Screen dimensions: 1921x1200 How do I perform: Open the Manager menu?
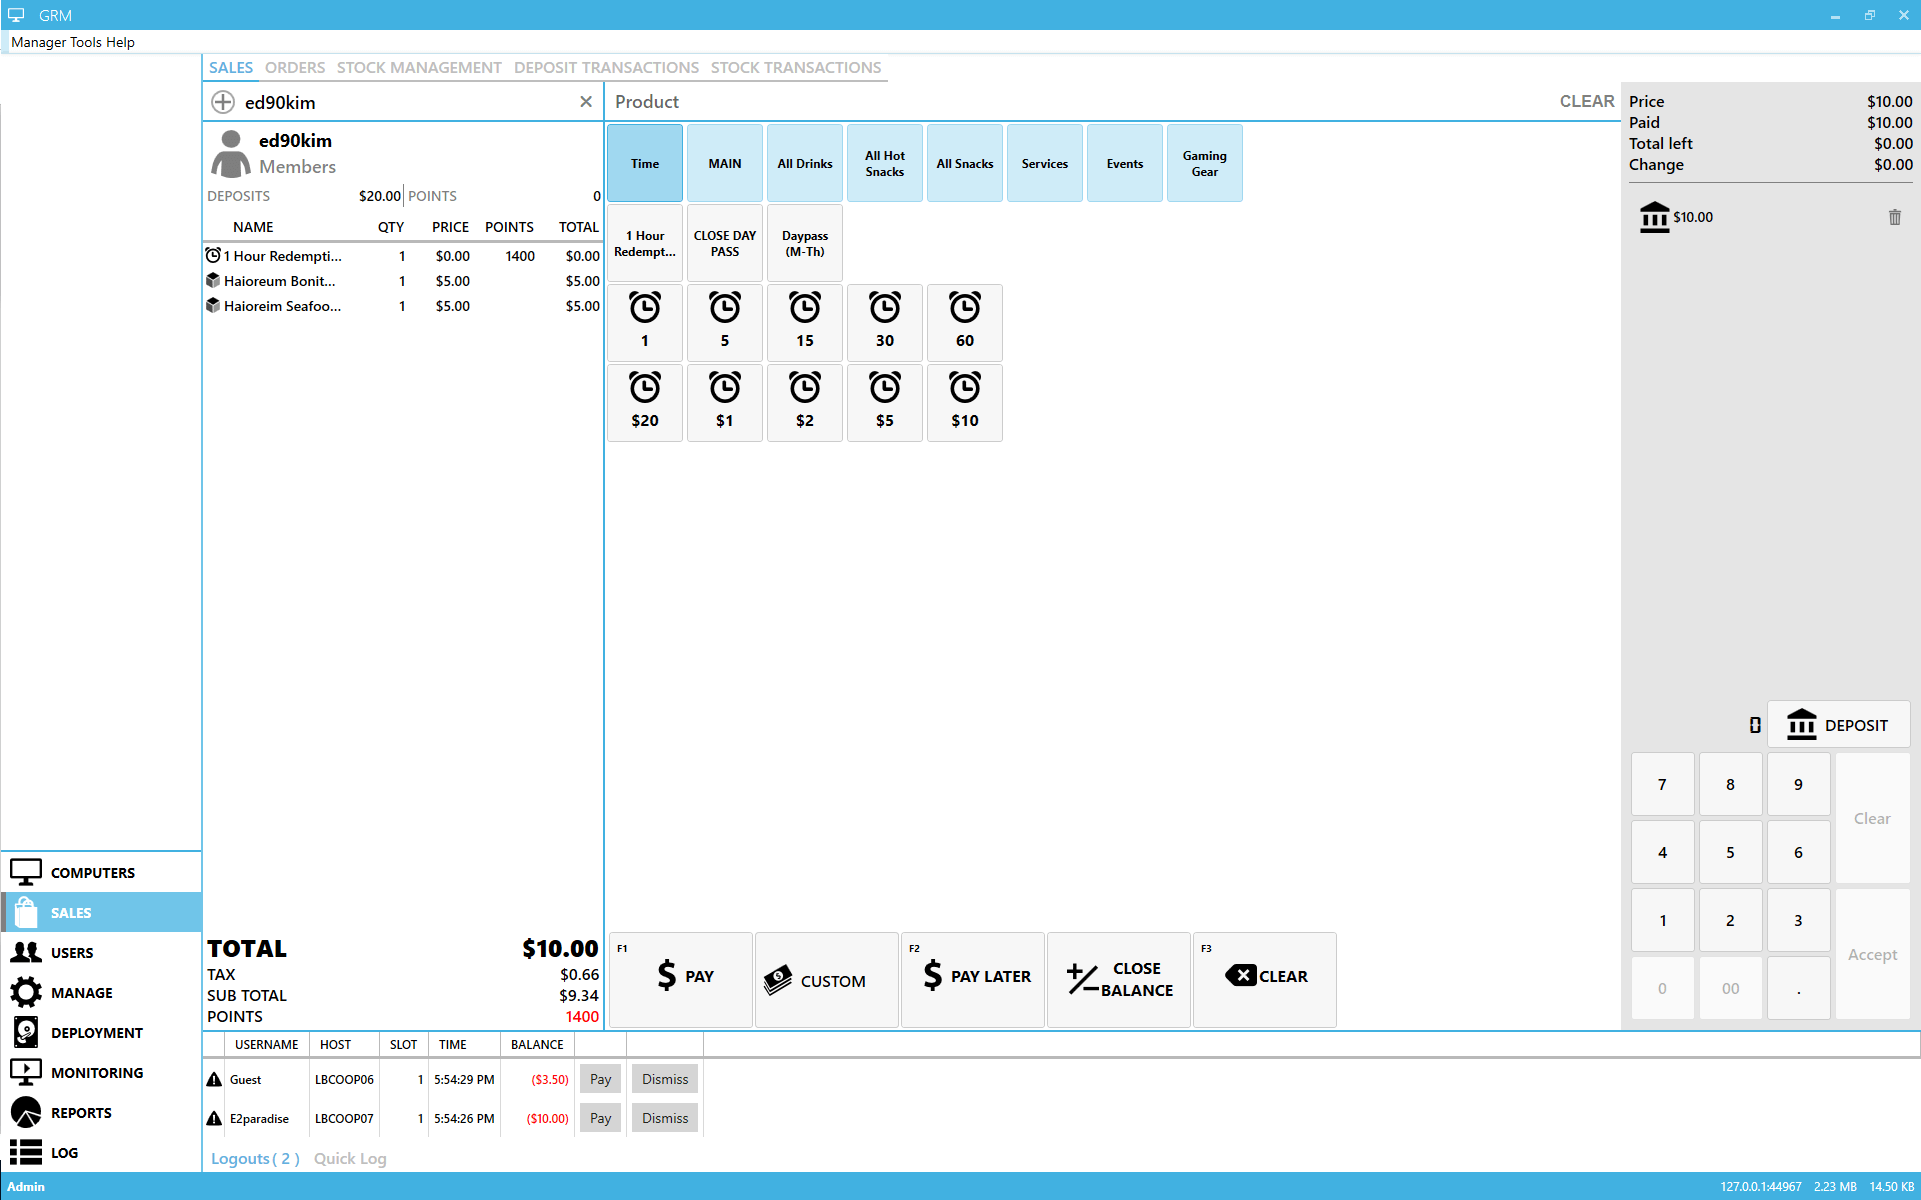pyautogui.click(x=38, y=42)
